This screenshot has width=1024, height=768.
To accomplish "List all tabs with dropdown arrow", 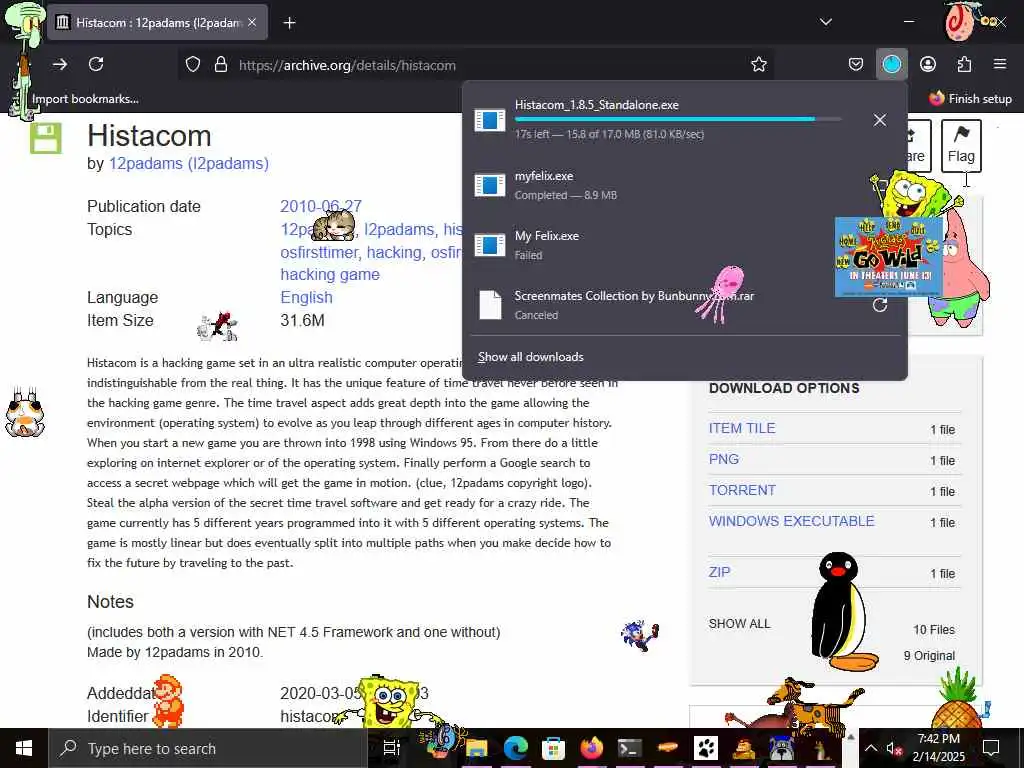I will [x=825, y=22].
